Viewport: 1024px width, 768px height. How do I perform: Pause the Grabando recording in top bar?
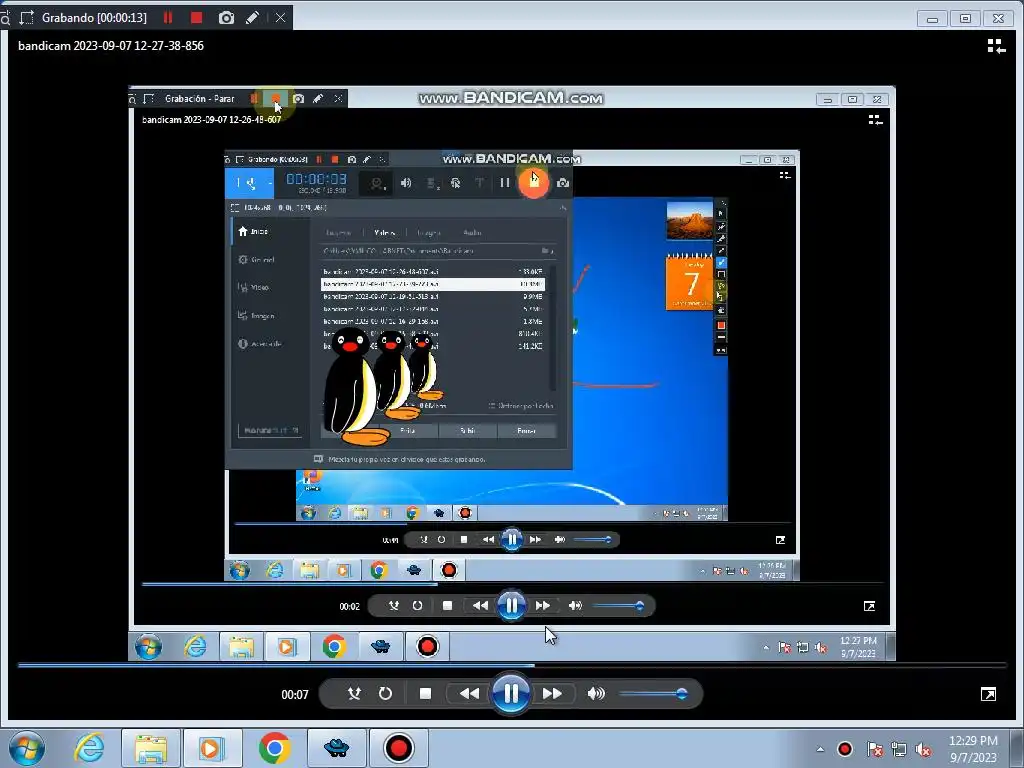coord(168,18)
